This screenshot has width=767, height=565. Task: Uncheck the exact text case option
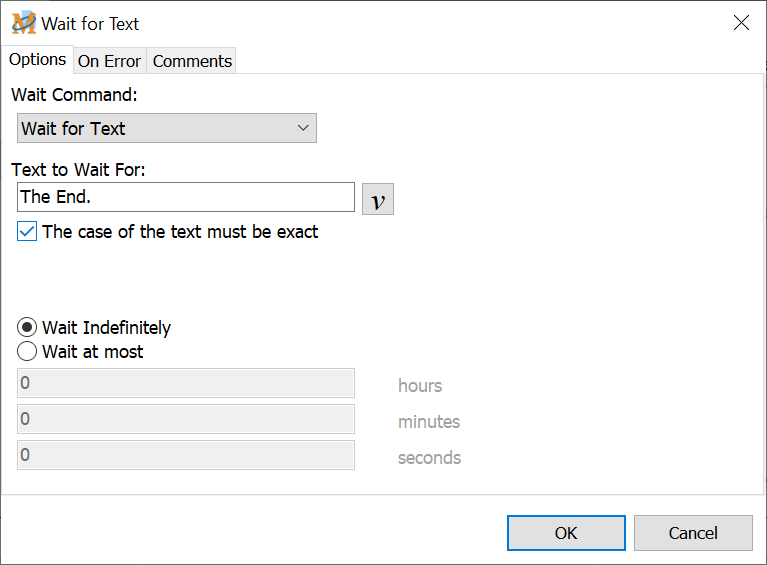[x=28, y=232]
